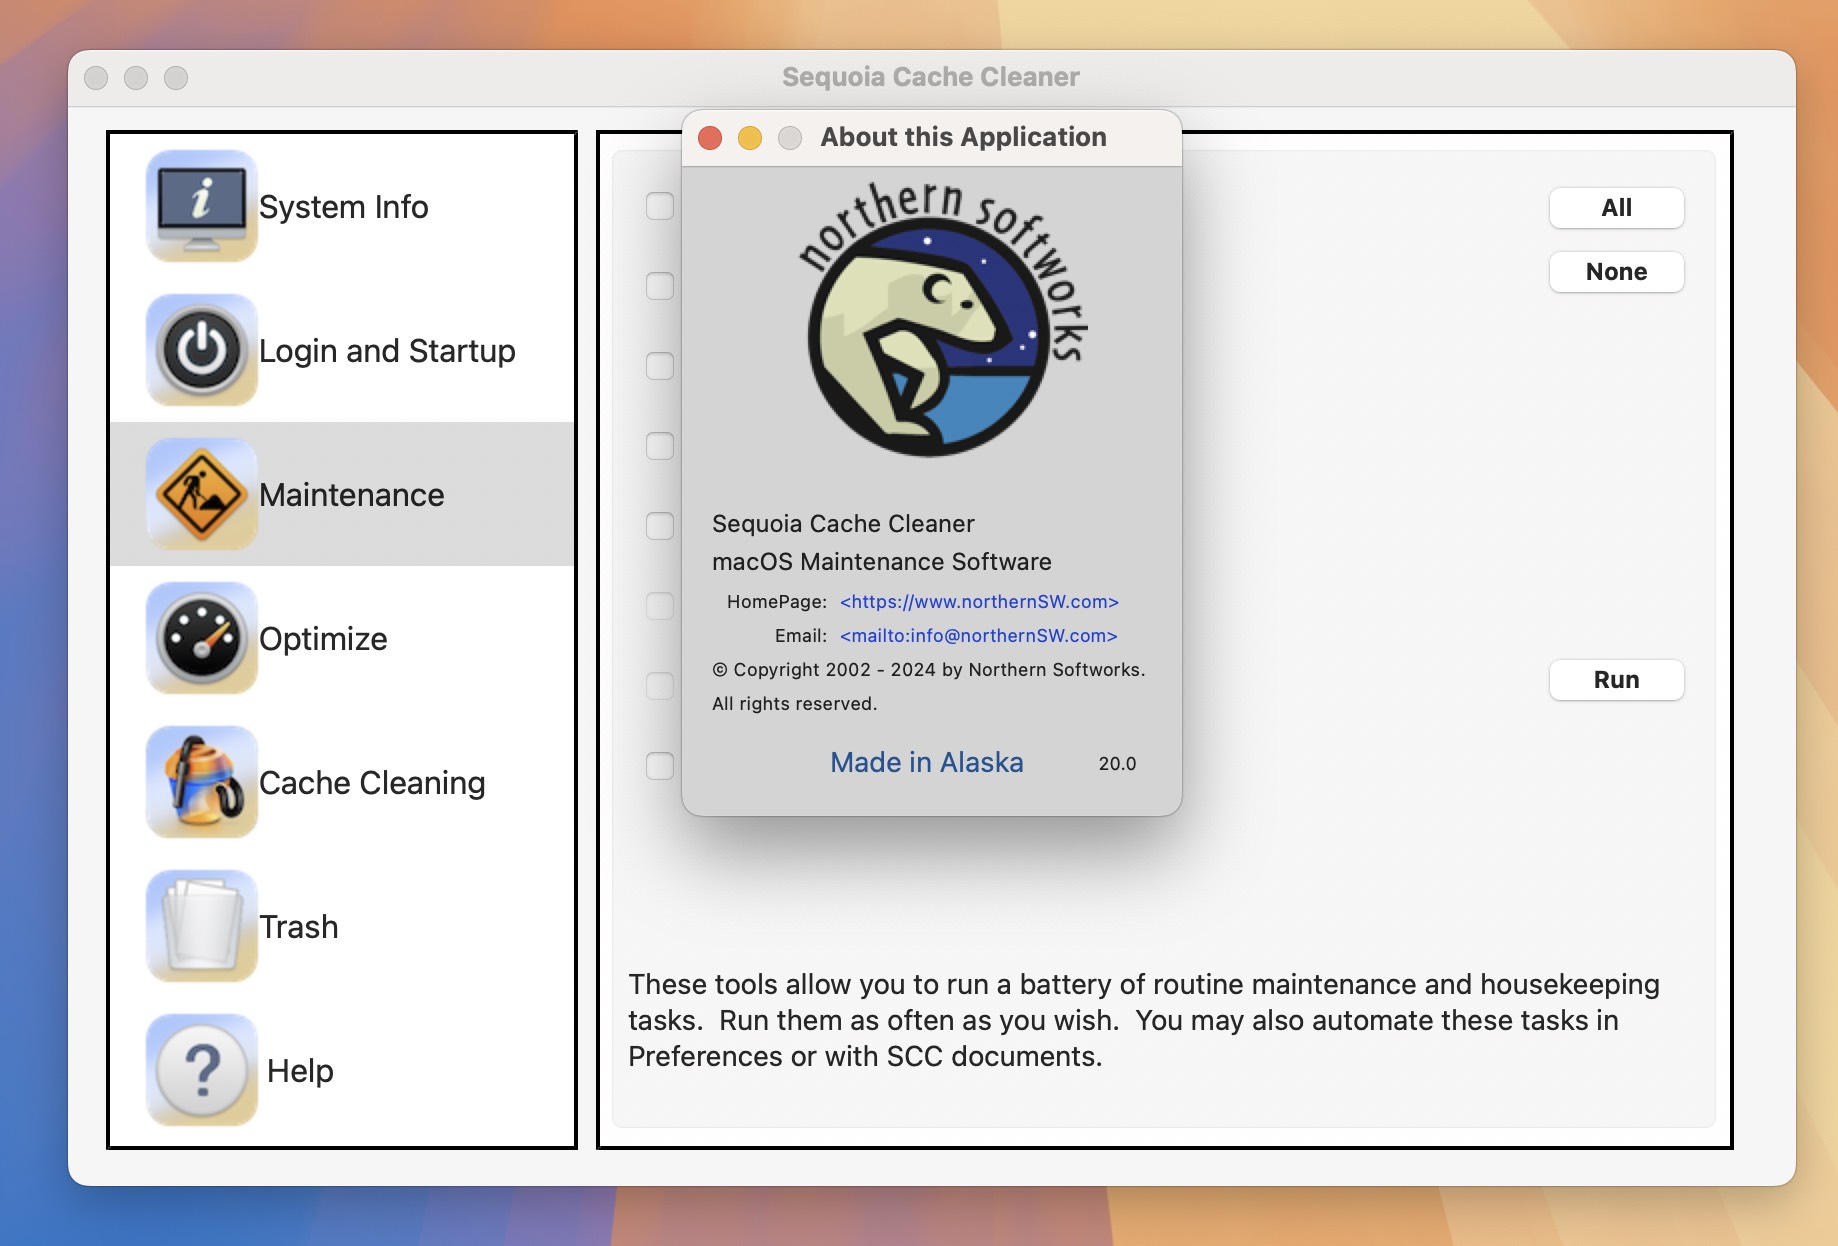Tick the first maintenance checkbox
Viewport: 1838px width, 1246px height.
(x=660, y=206)
